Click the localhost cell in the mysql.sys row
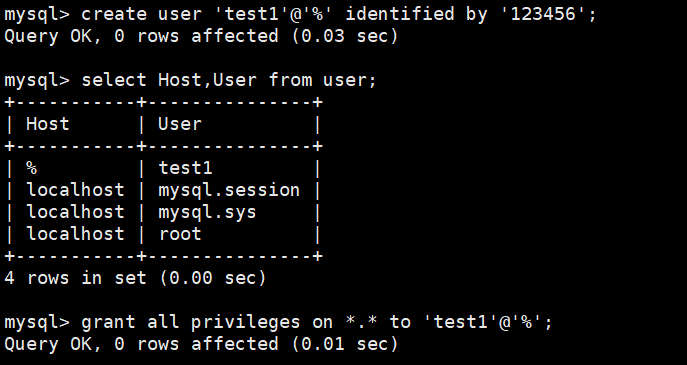This screenshot has height=365, width=687. 75,212
